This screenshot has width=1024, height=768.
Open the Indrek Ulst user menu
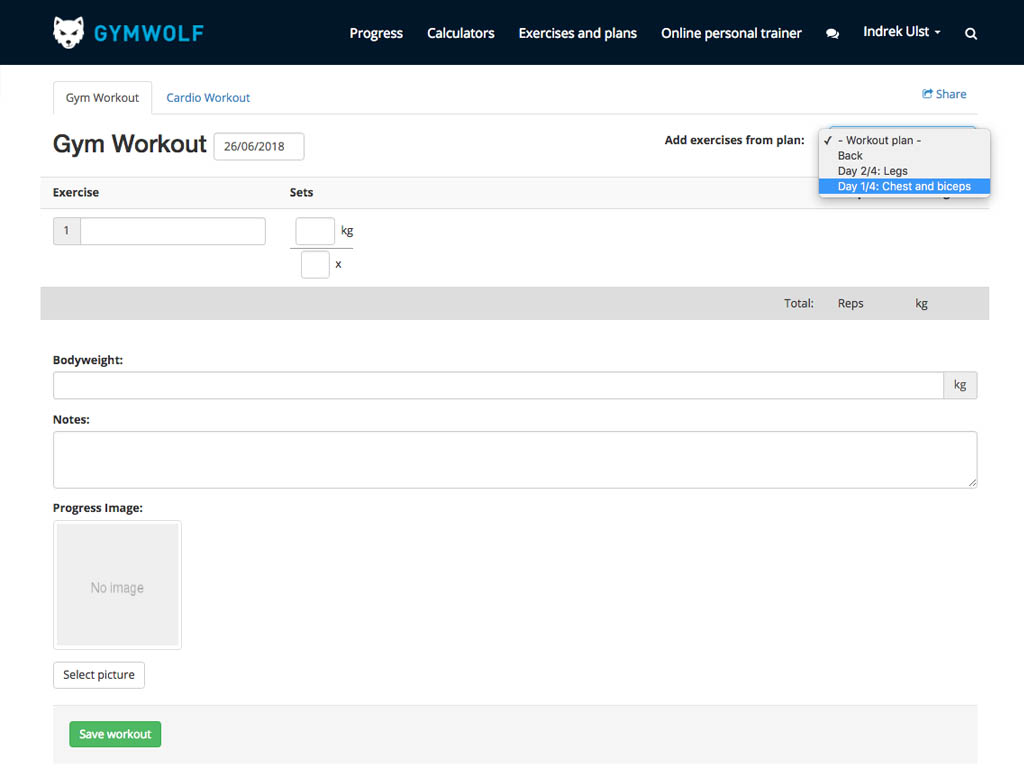click(901, 32)
